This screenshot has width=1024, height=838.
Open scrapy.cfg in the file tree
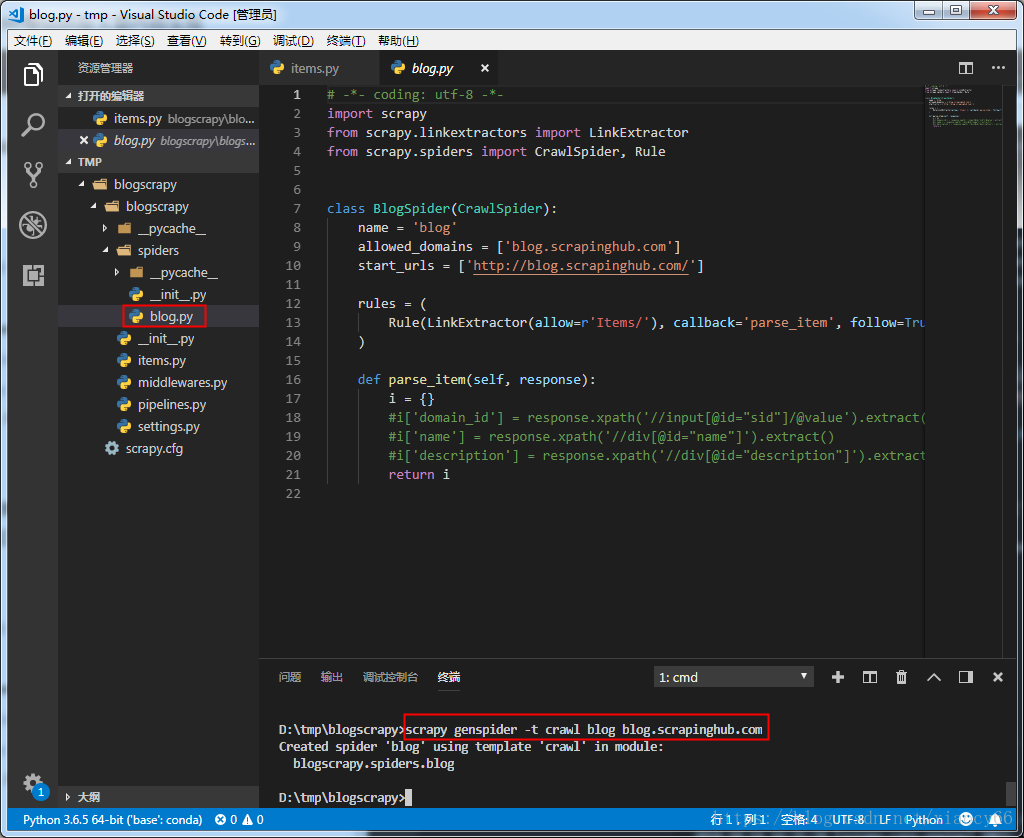[154, 449]
